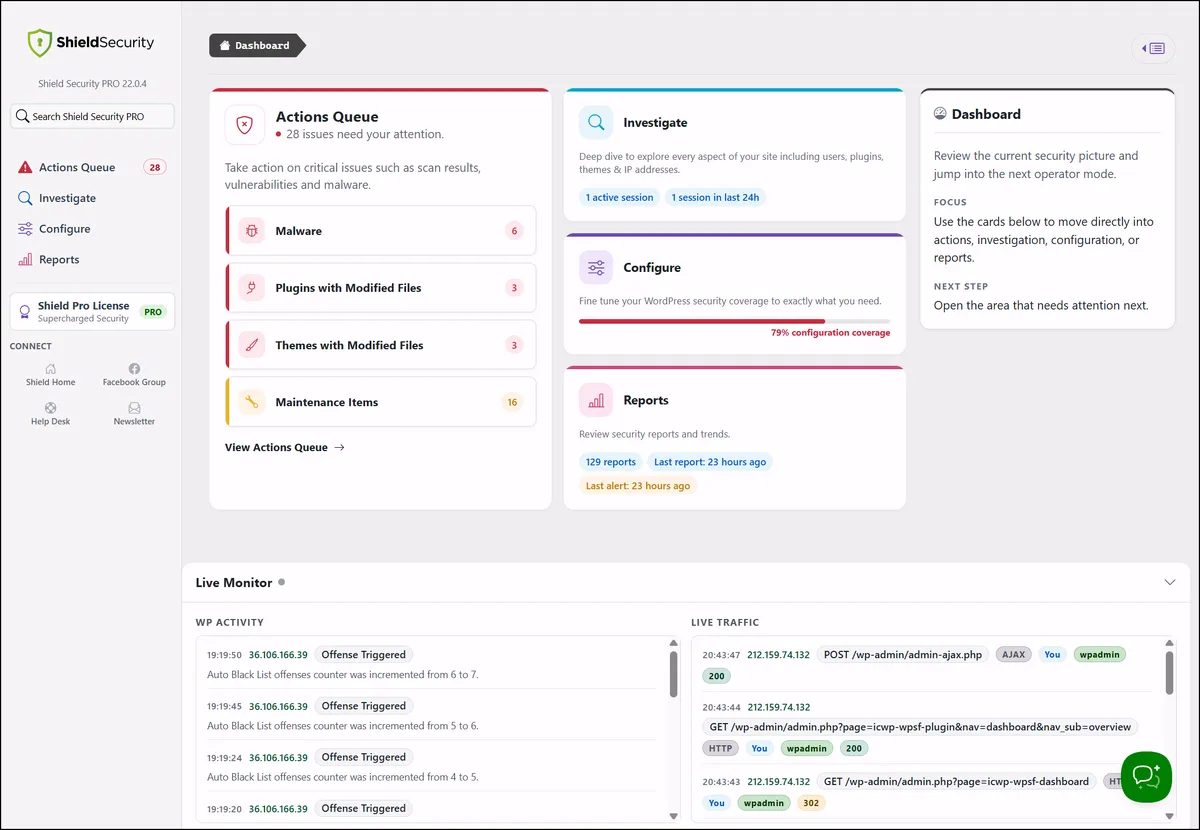The width and height of the screenshot is (1200, 830).
Task: Click the Maintenance Items count badge 16
Action: (x=512, y=402)
